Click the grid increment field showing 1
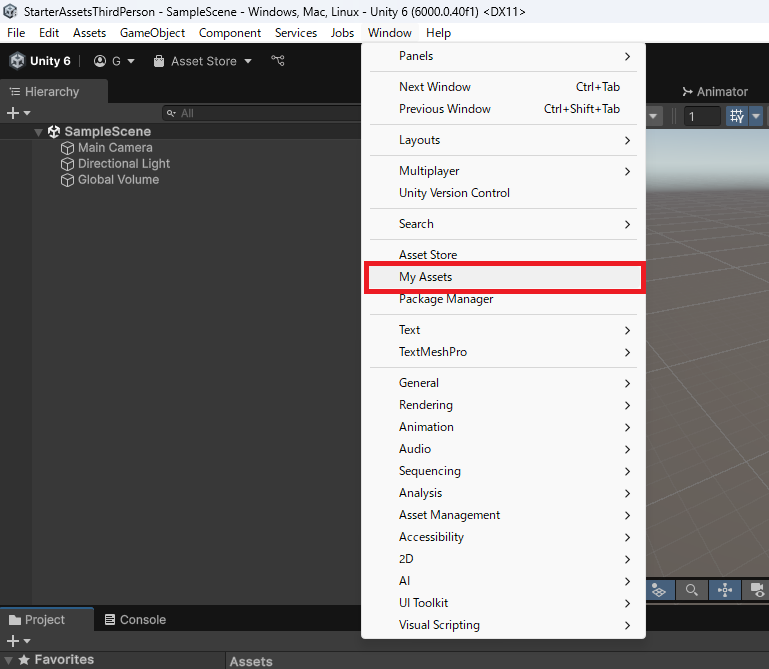Screen dimensions: 769x669 (x=702, y=116)
